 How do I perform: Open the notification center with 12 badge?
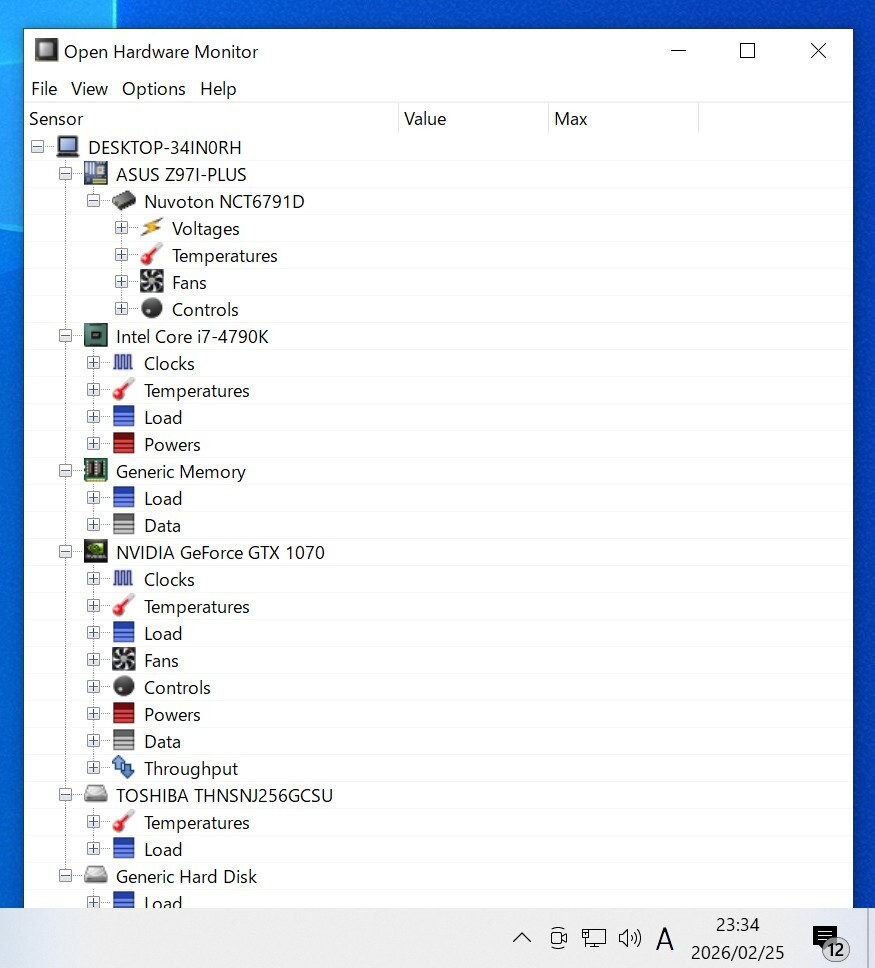tap(829, 941)
